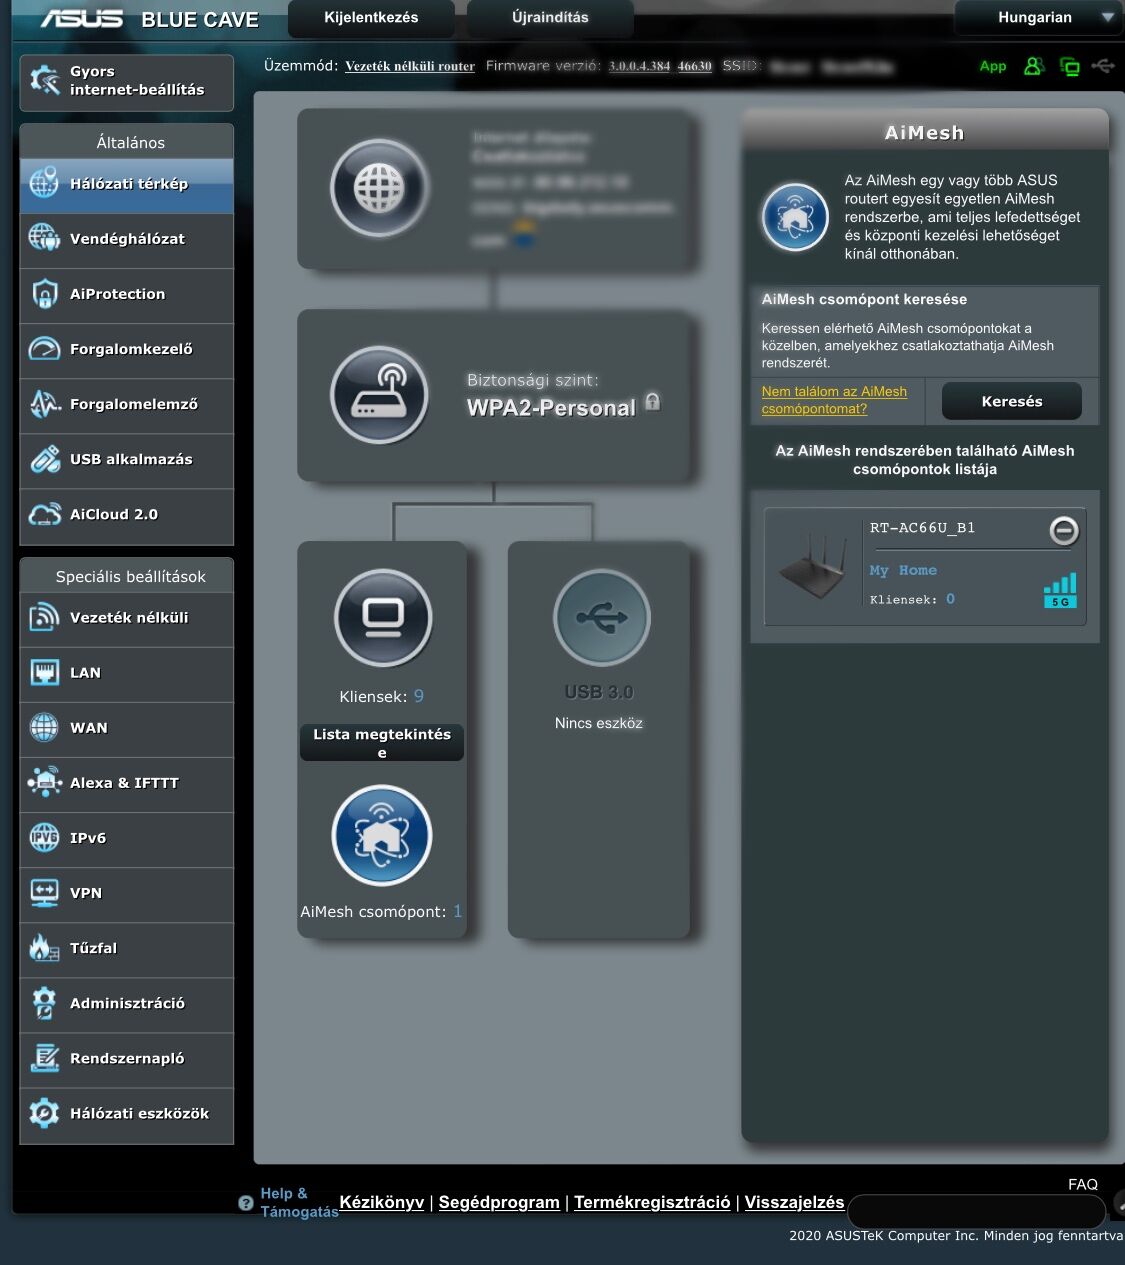
Task: Go to Hálózati térkép page
Action: pyautogui.click(x=127, y=185)
